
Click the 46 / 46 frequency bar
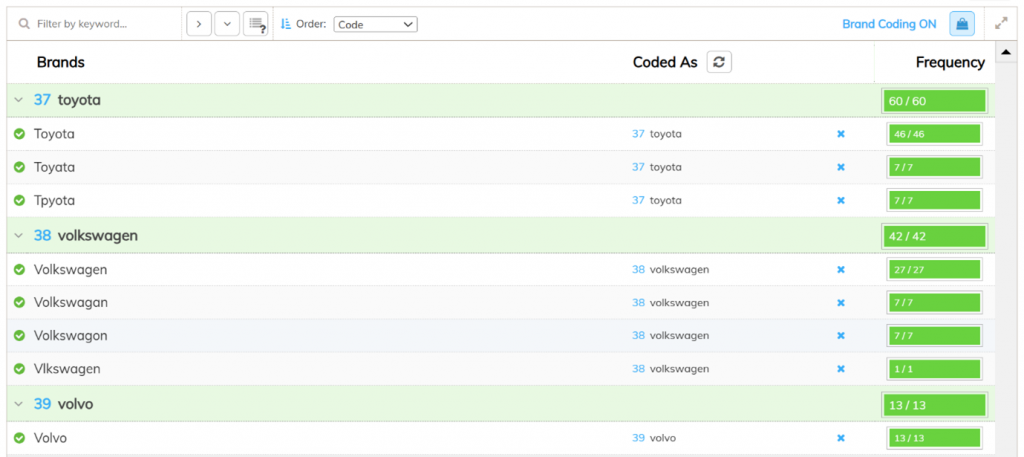(935, 134)
